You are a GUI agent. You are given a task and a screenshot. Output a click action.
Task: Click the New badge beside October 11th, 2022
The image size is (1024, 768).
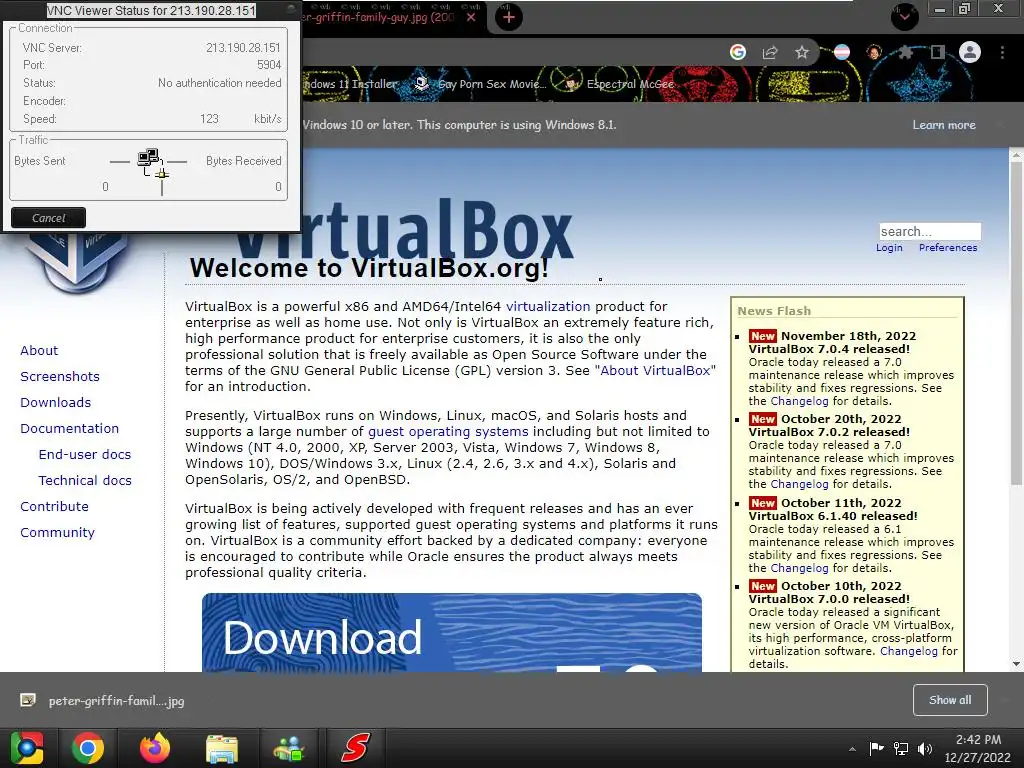[763, 503]
